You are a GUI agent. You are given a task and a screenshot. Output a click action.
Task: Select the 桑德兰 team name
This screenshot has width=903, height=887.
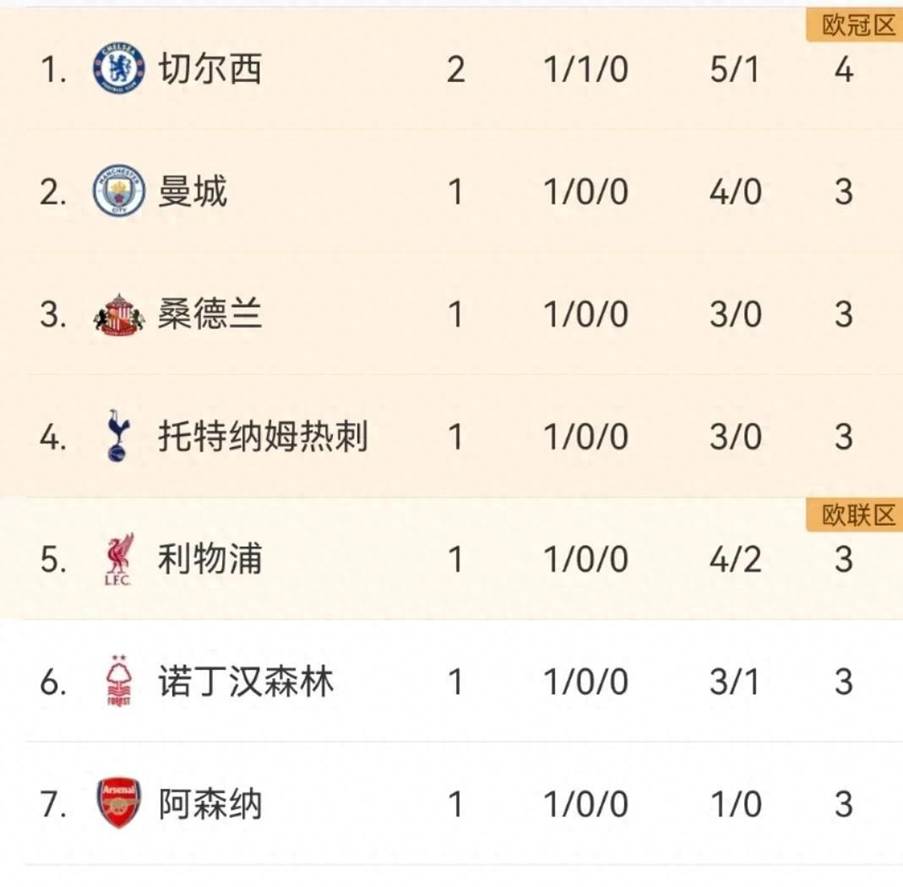click(x=210, y=315)
